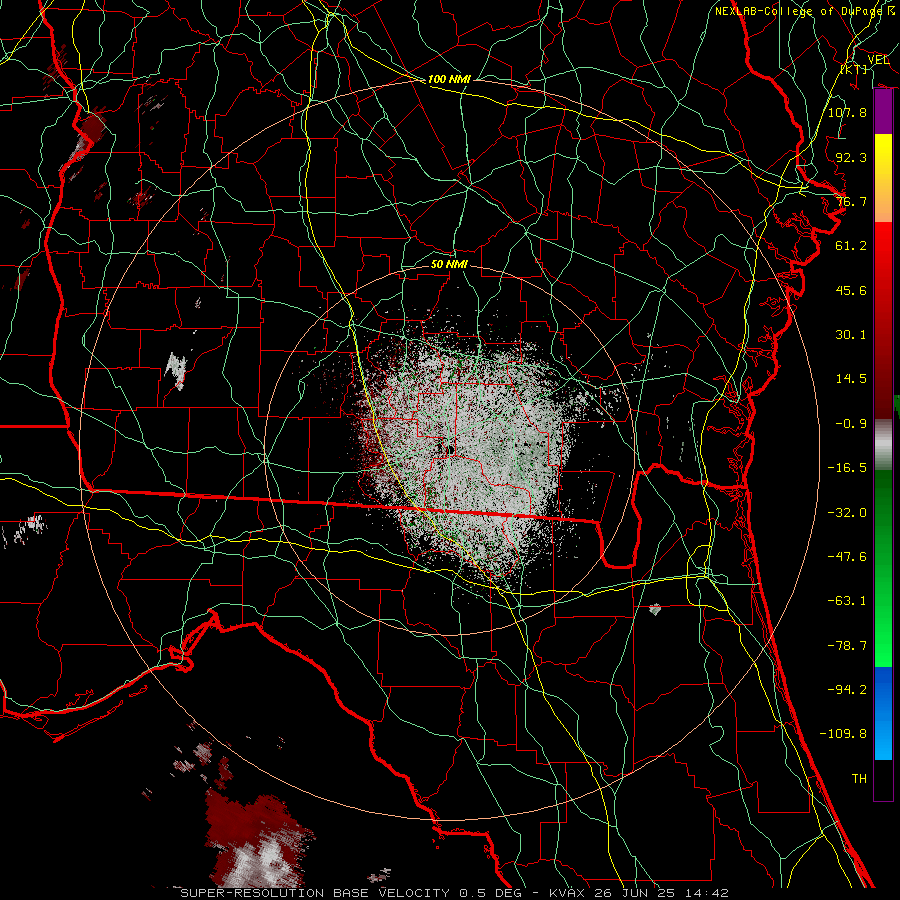The image size is (900, 900).
Task: Click the -109.8 legend value
Action: (x=843, y=734)
